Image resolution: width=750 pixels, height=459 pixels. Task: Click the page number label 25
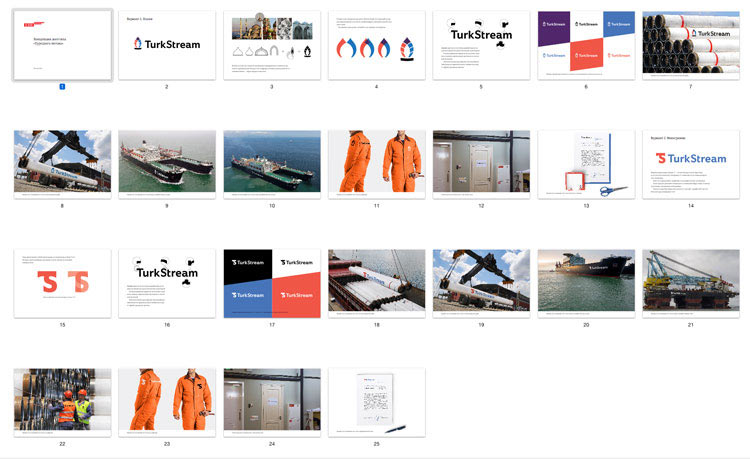(376, 444)
